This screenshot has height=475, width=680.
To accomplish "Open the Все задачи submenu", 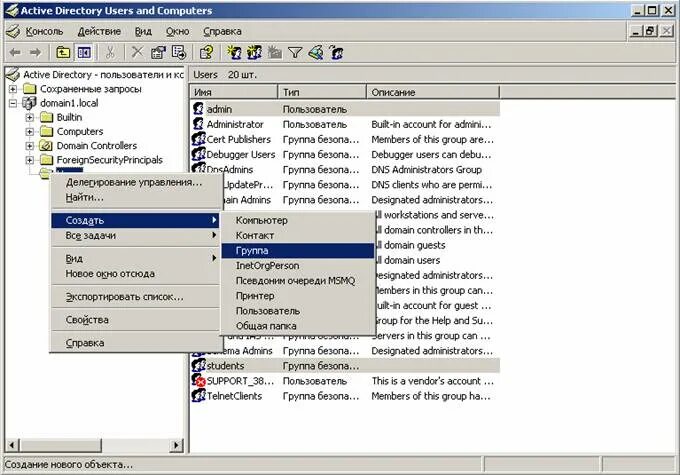I will click(x=135, y=236).
